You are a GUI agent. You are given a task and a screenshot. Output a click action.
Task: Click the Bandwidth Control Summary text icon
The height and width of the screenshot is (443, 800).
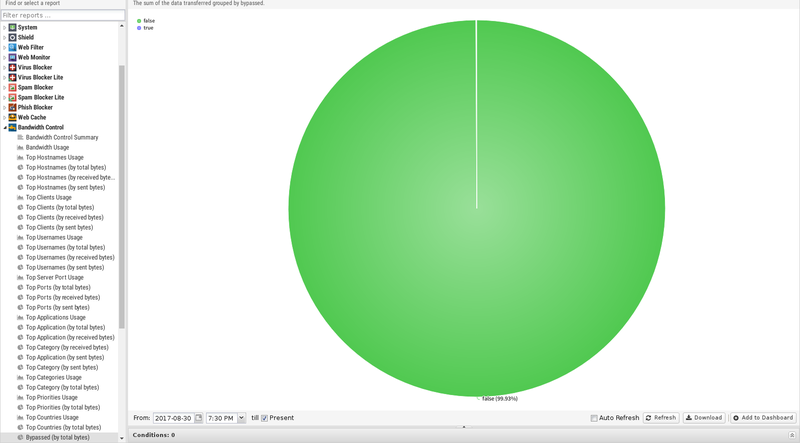tap(20, 137)
